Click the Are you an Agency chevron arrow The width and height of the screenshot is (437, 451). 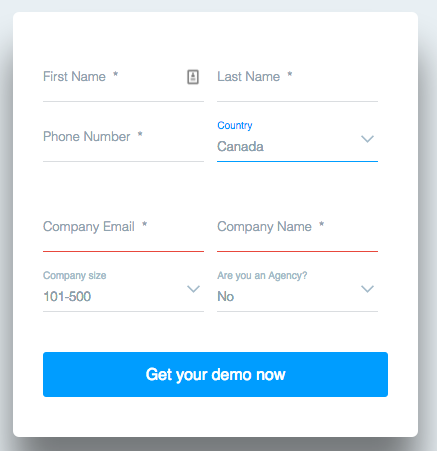point(367,289)
